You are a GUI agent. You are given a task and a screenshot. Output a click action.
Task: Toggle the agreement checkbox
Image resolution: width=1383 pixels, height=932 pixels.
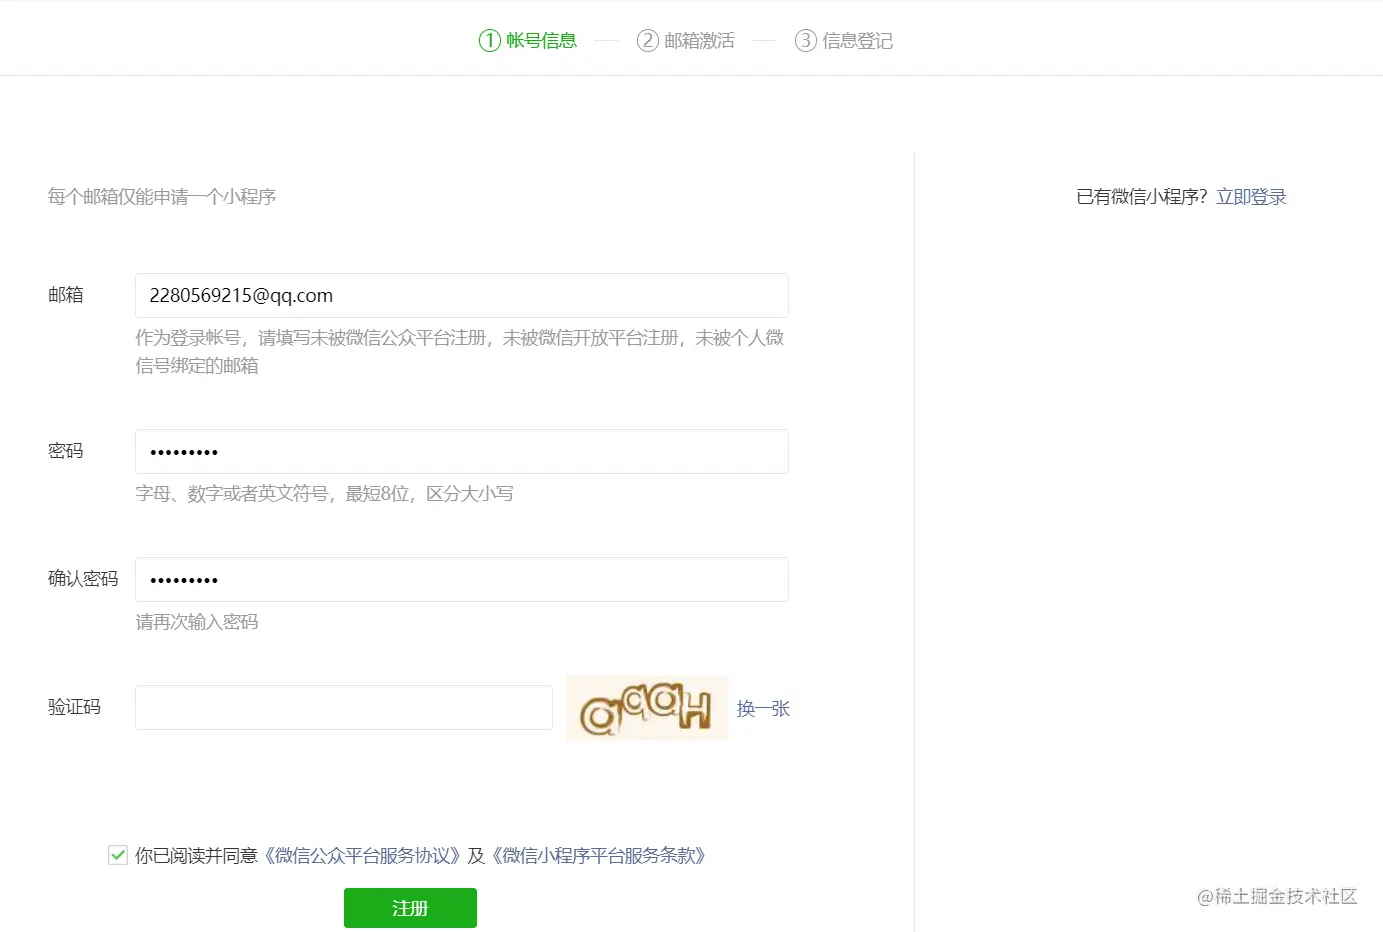click(x=118, y=855)
